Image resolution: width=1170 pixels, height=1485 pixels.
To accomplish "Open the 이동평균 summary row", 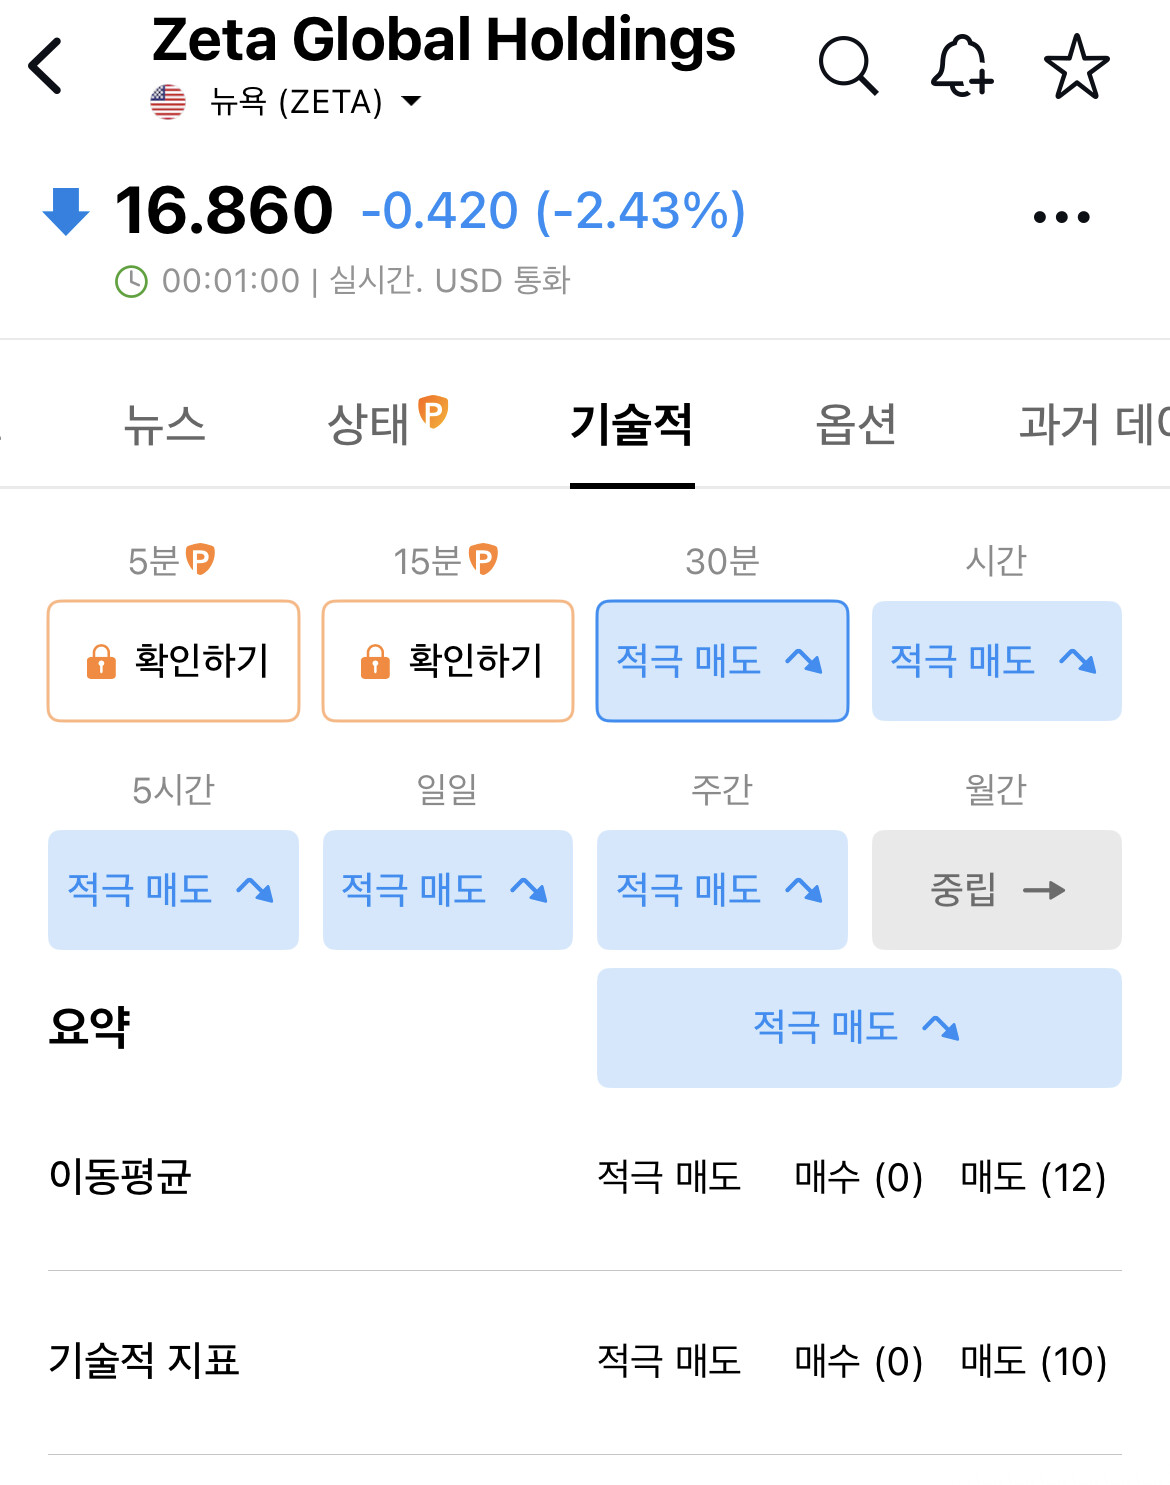I will (585, 1178).
